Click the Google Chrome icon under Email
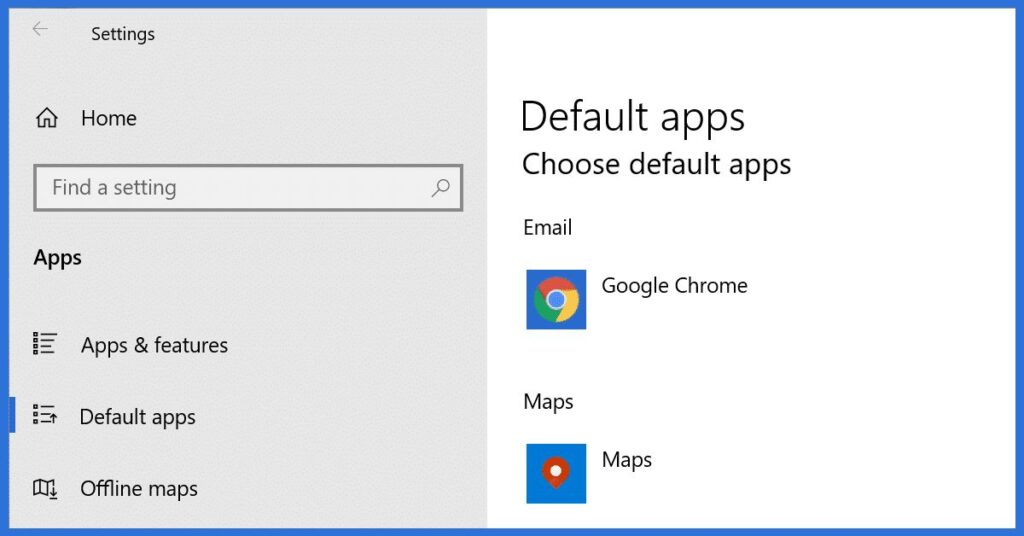This screenshot has height=536, width=1024. pyautogui.click(x=556, y=299)
